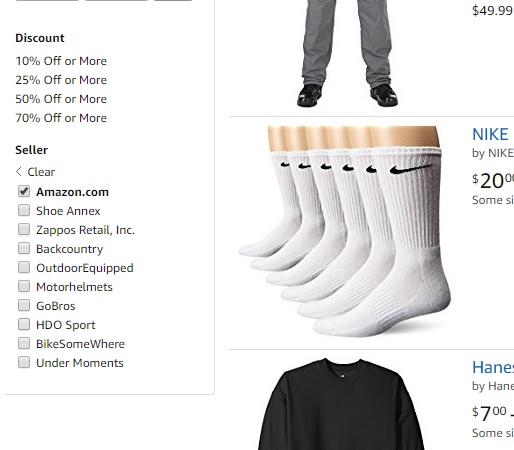Viewport: 514px width, 450px height.
Task: Choose the 70% Off or More filter
Action: tap(61, 118)
